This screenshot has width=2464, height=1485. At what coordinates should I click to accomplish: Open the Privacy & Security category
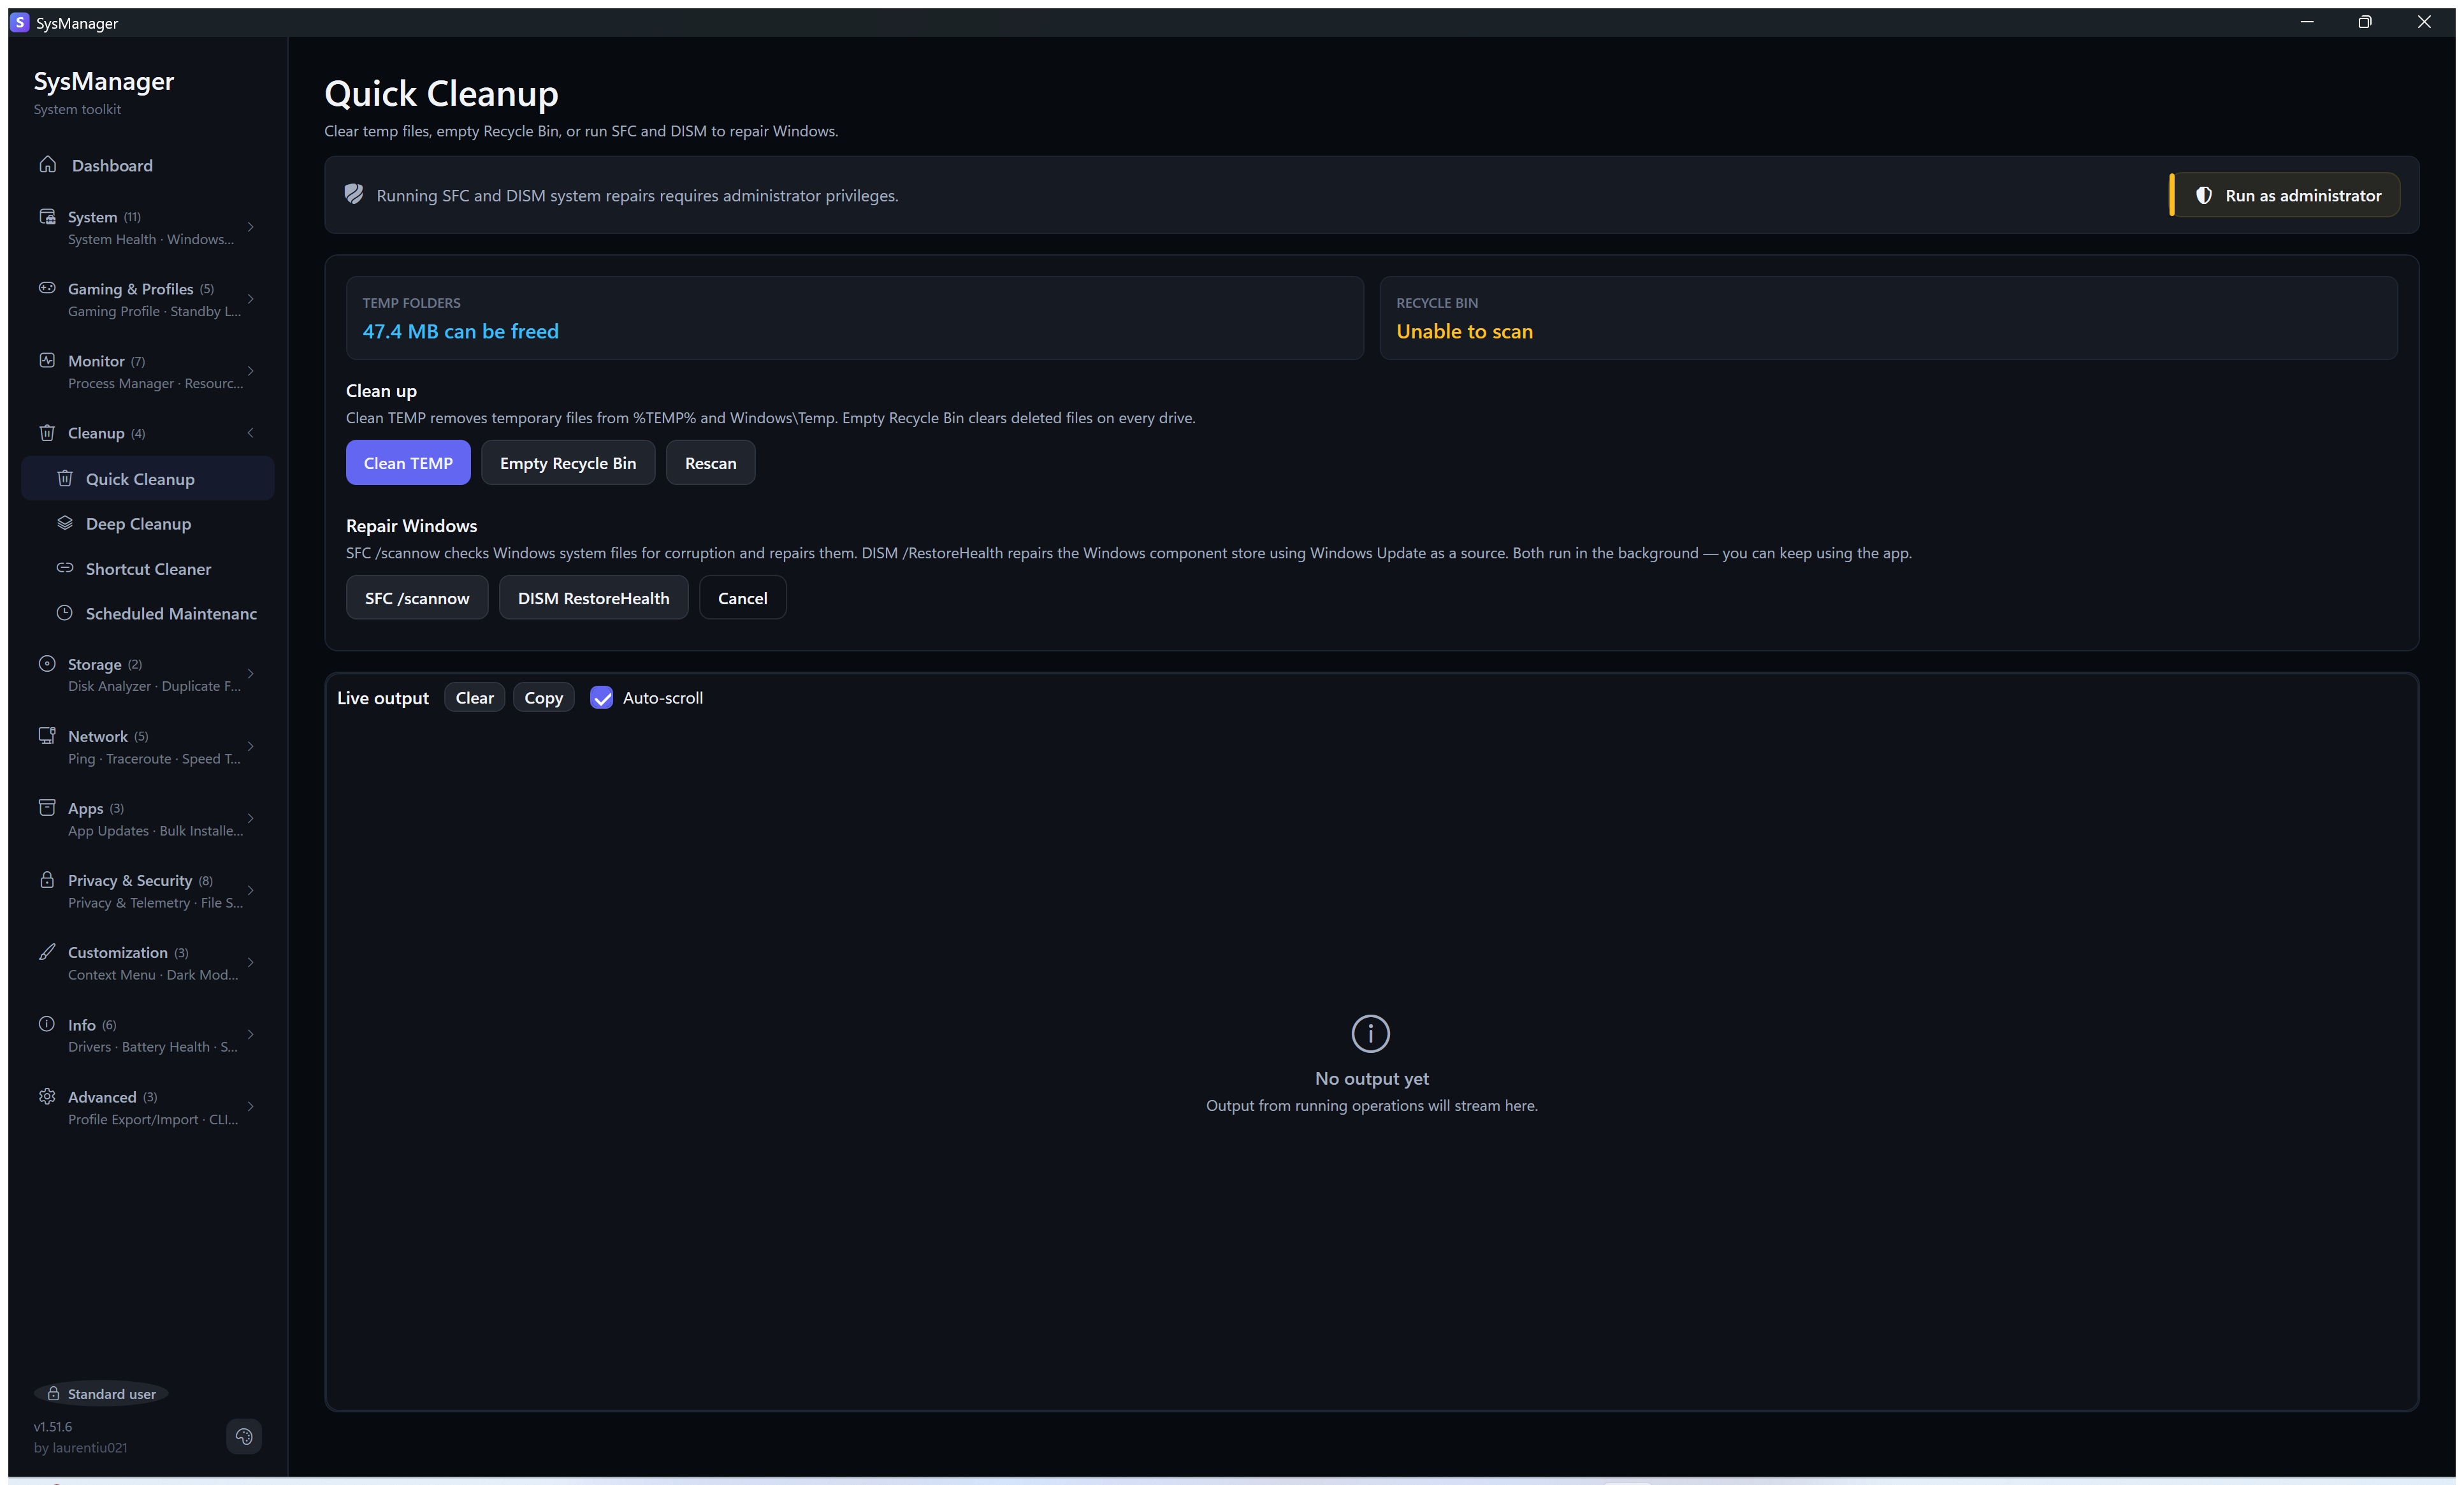tap(148, 890)
